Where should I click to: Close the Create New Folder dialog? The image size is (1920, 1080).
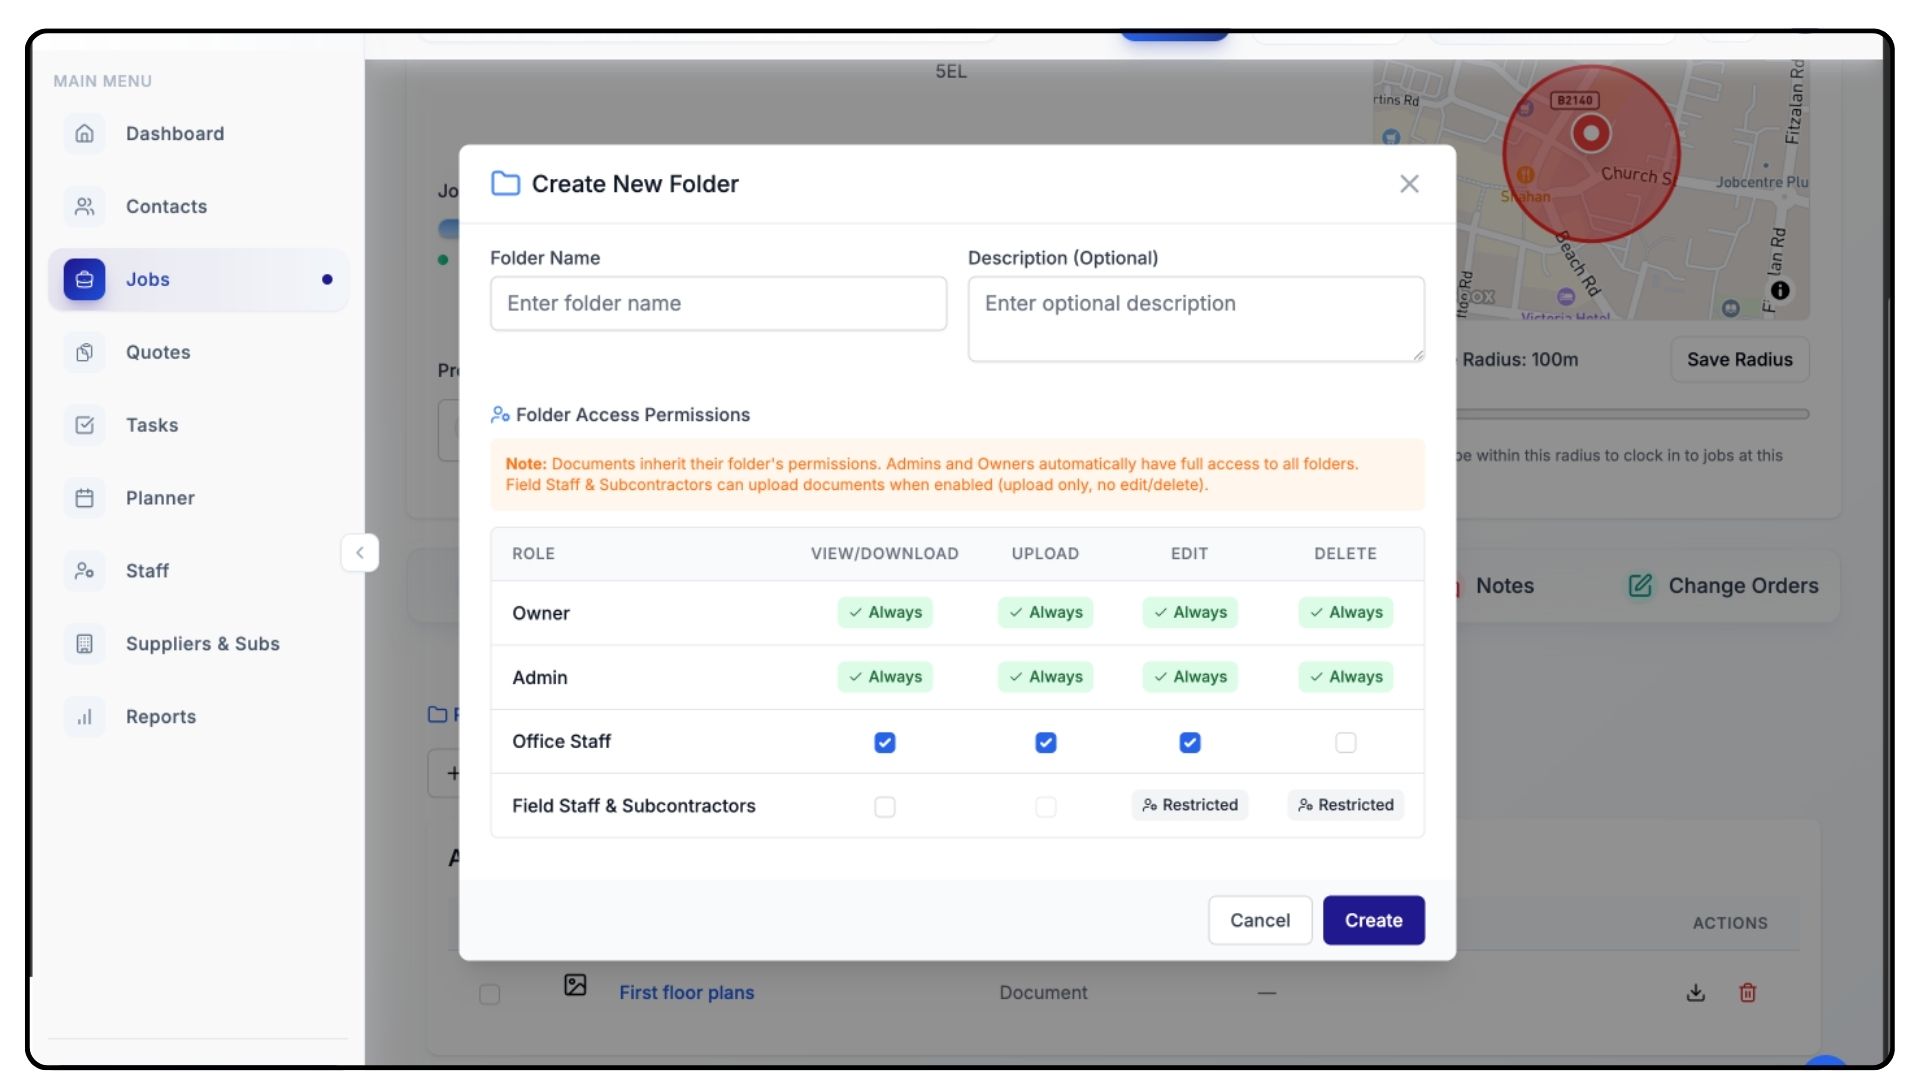pyautogui.click(x=1409, y=184)
